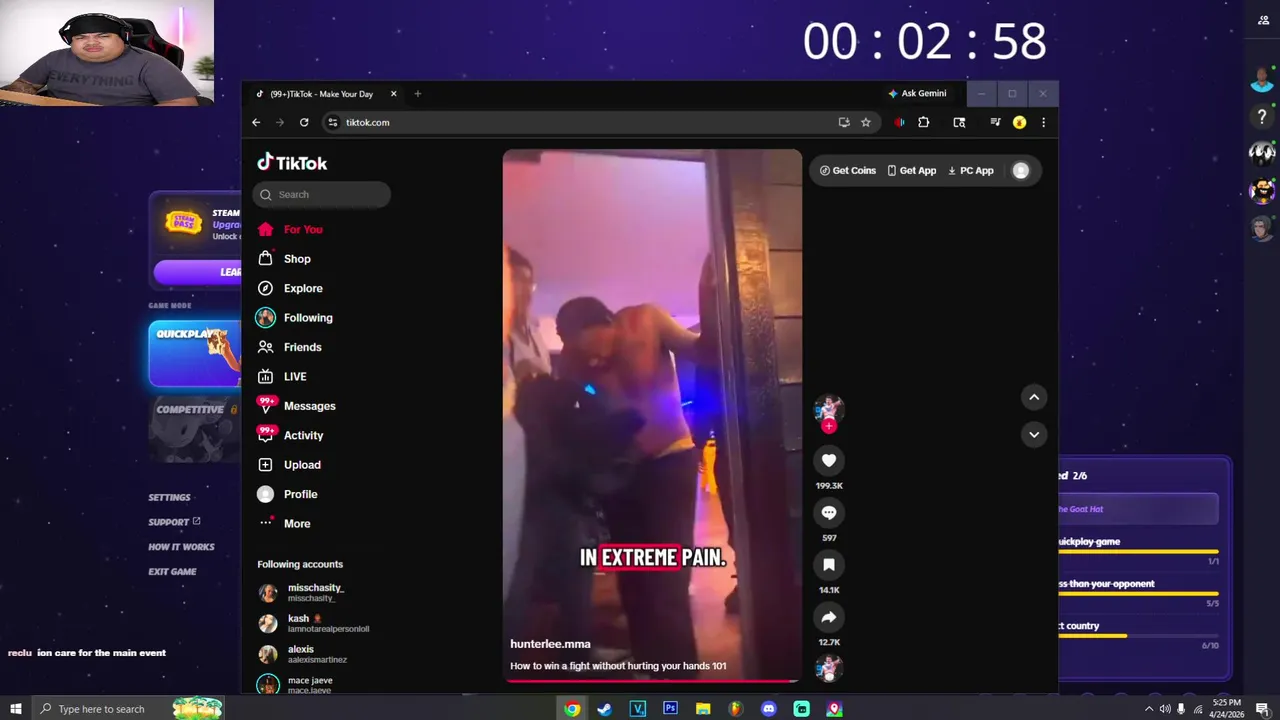Open a new Chrome tab

point(417,94)
